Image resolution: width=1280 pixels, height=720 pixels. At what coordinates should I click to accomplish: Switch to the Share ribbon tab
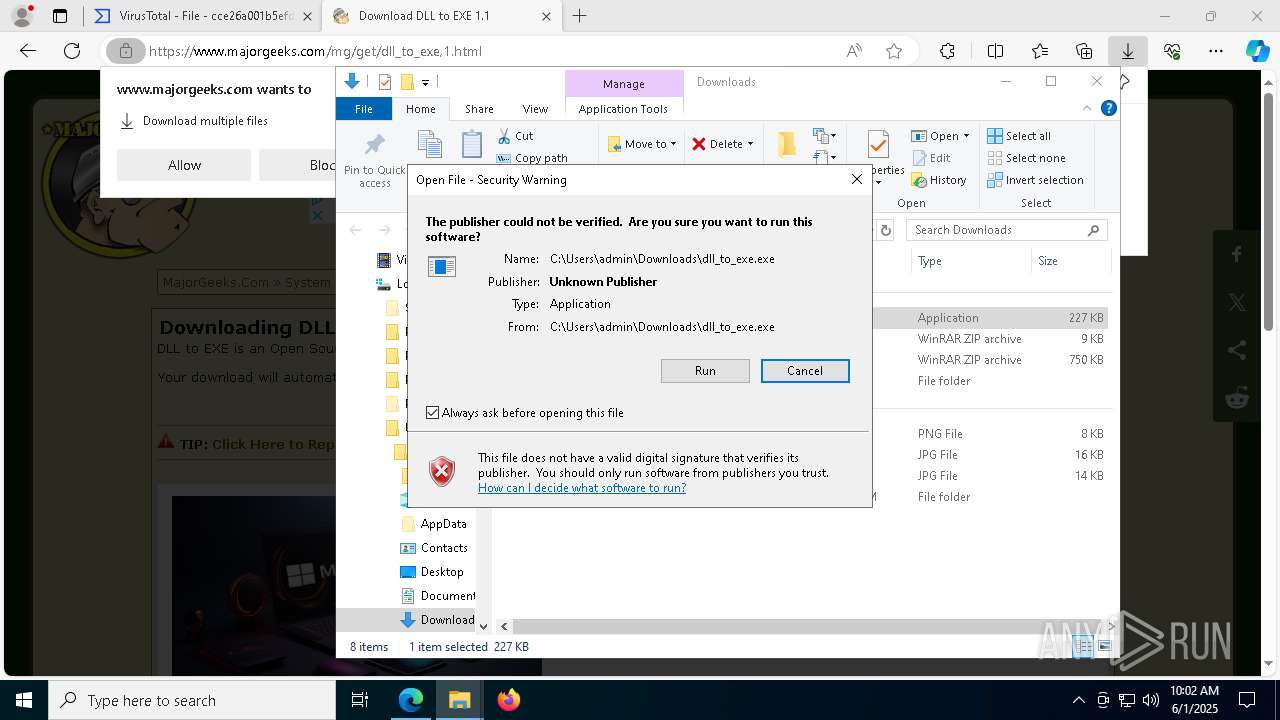point(479,109)
